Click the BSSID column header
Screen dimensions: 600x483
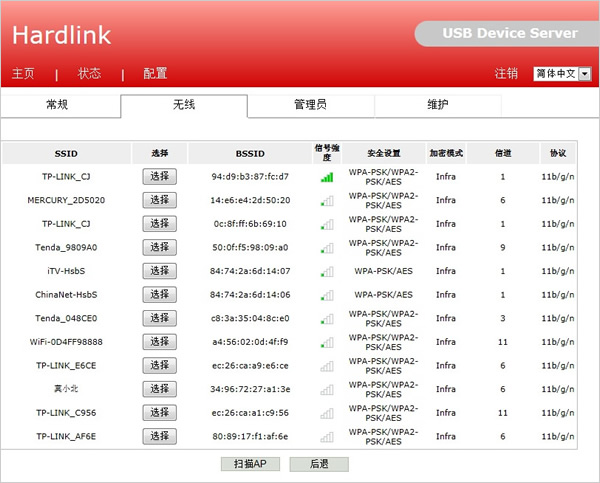(250, 153)
